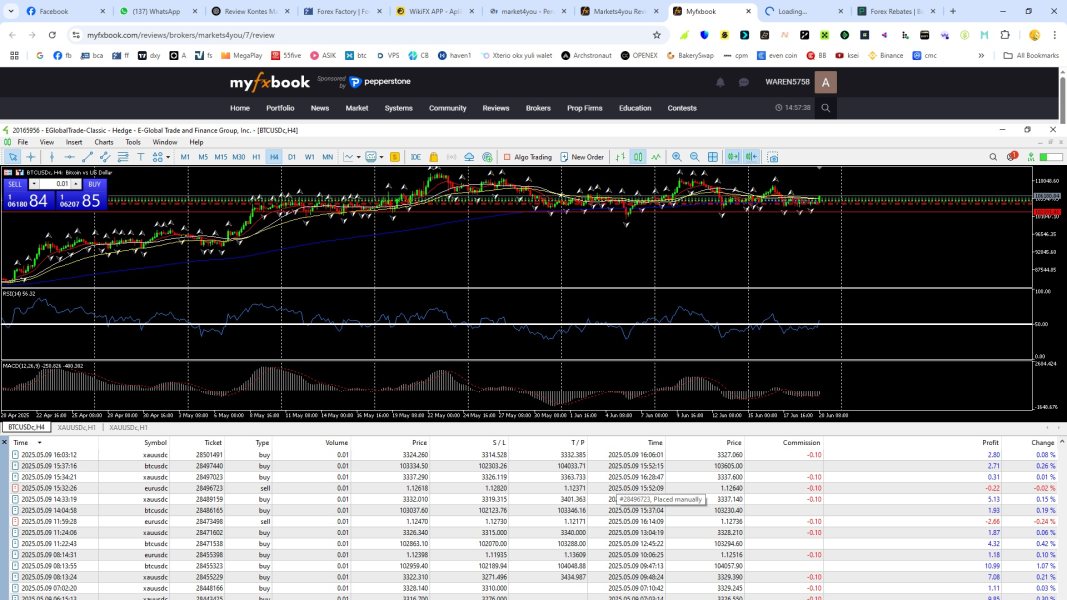Open the chart templates dropdown
Screen dimensions: 1067x600
[382, 157]
